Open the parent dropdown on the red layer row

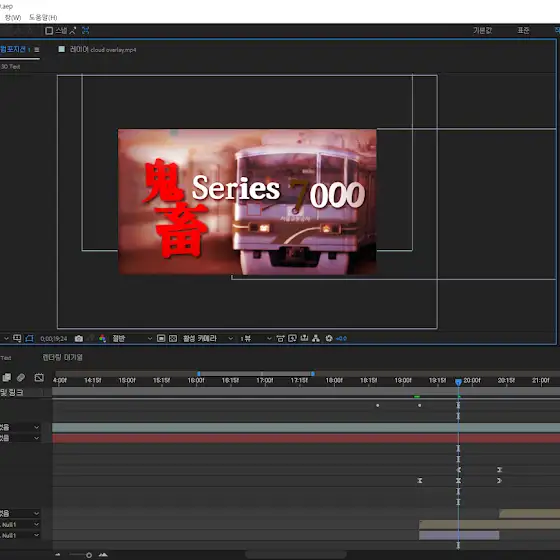point(36,438)
